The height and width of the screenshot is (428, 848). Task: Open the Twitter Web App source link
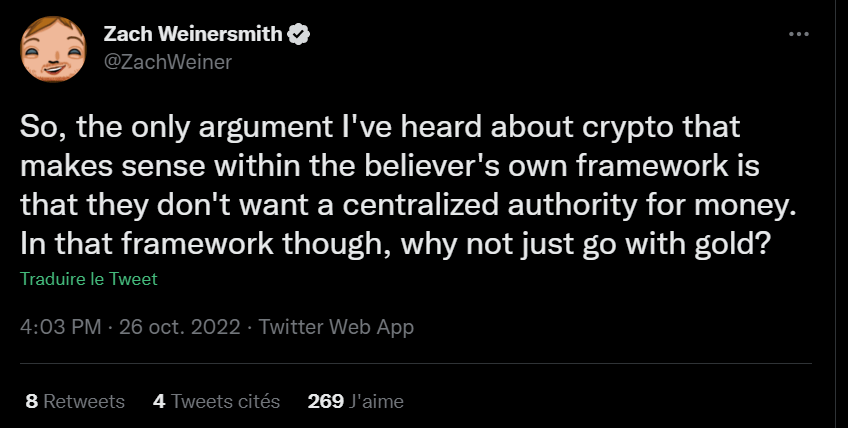coord(337,327)
